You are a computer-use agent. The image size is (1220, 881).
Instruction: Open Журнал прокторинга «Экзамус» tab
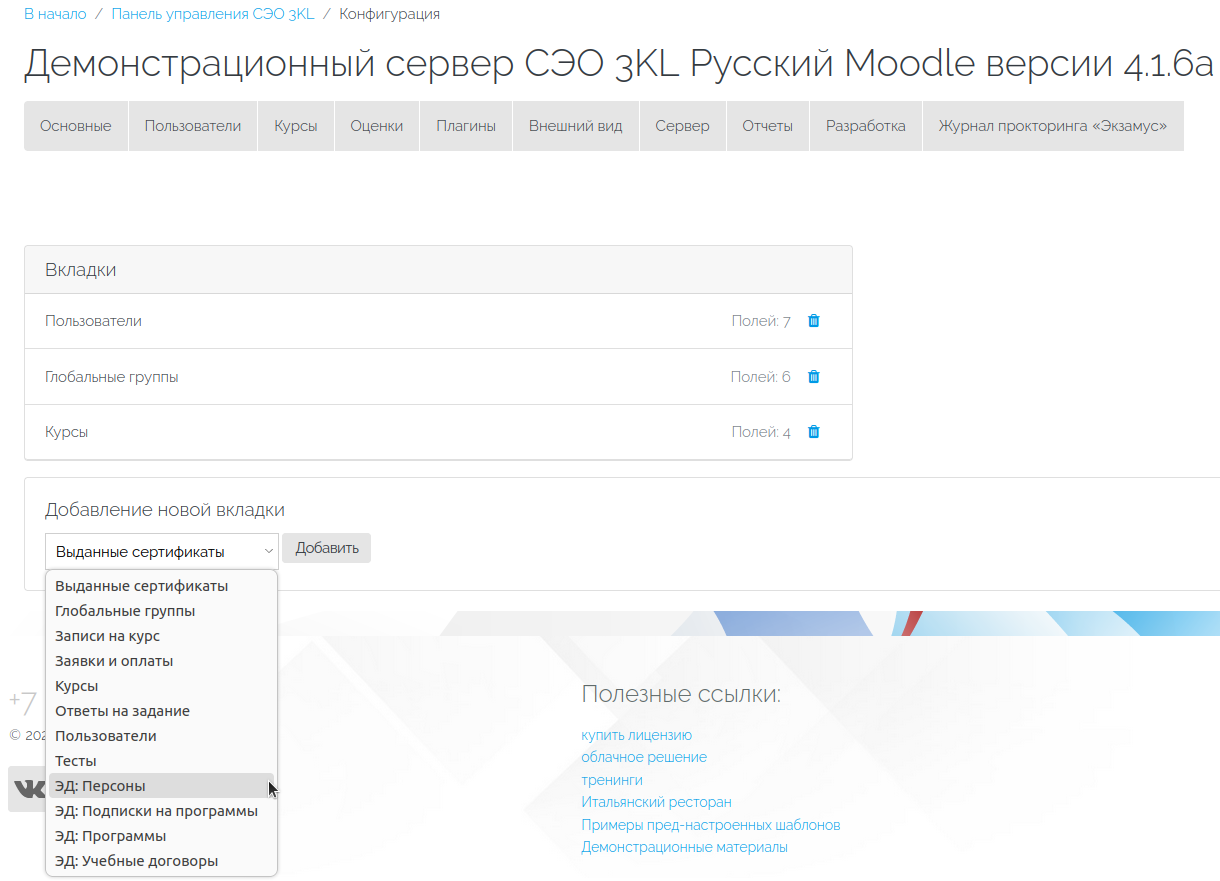(x=1053, y=126)
